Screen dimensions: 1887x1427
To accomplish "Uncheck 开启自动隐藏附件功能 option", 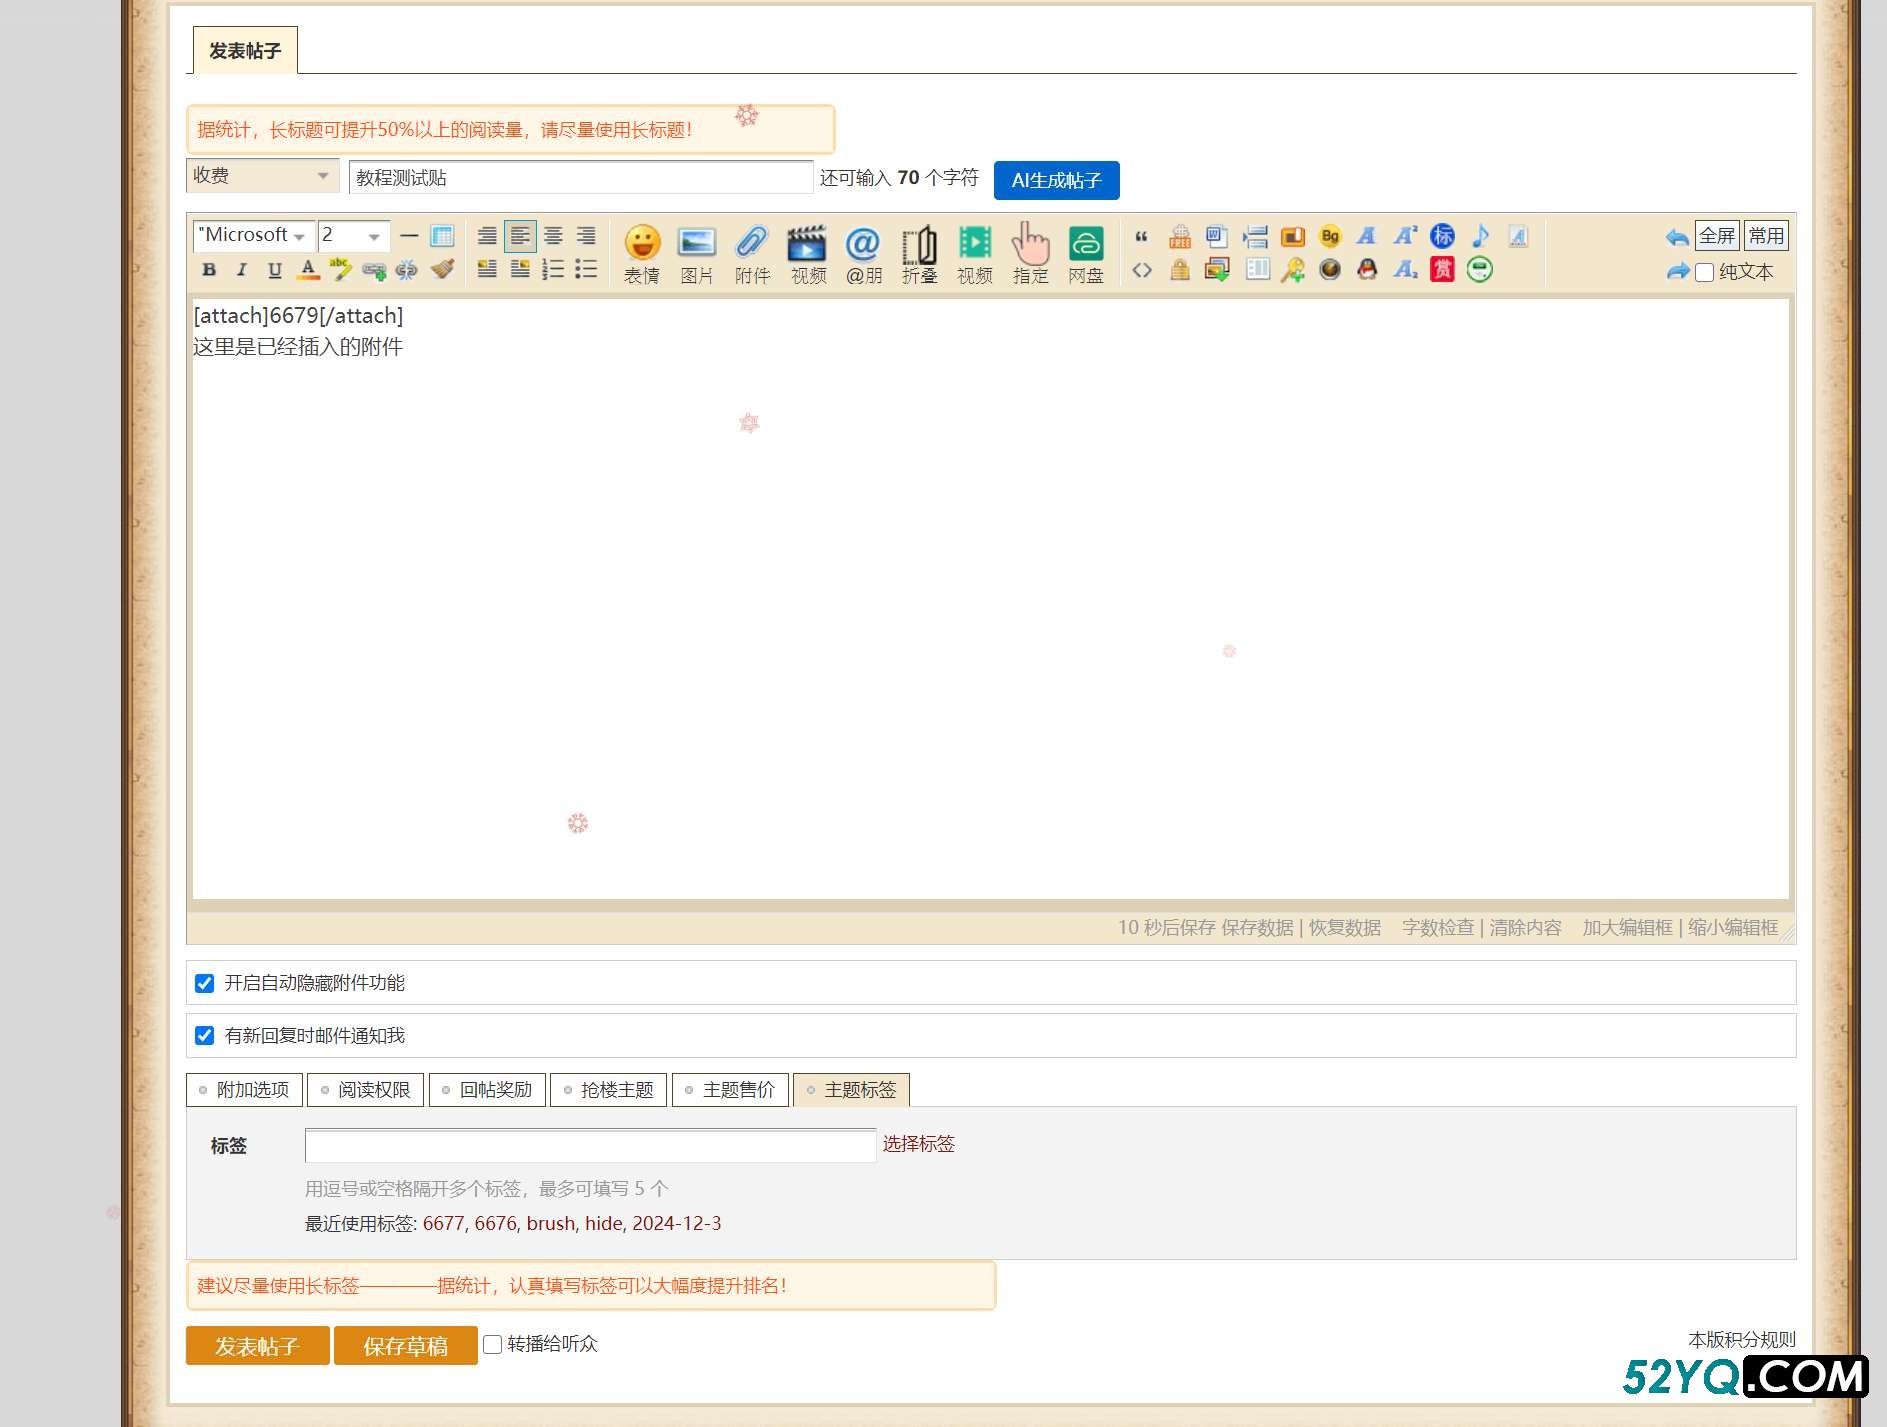I will click(x=205, y=983).
